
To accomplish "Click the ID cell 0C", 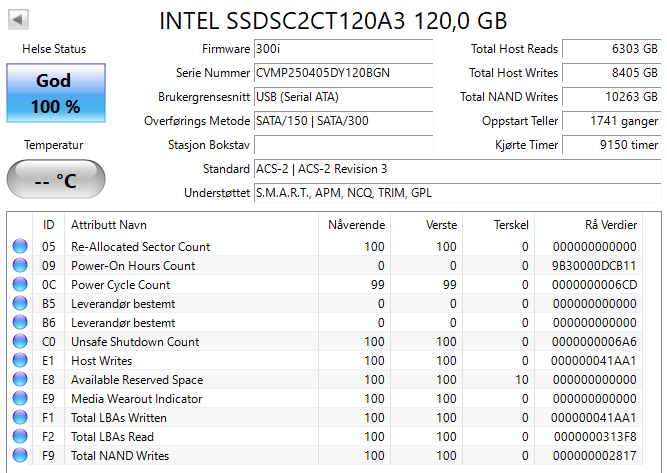I will 48,285.
